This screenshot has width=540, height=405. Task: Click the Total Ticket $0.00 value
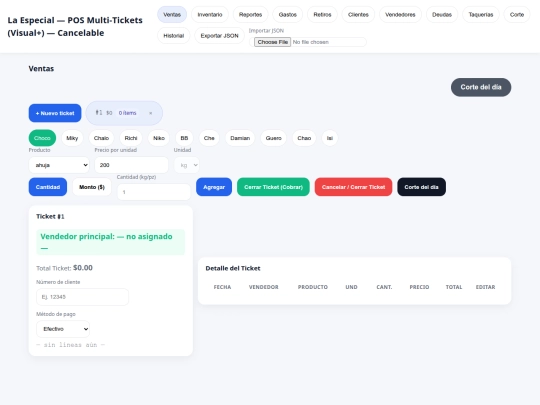(x=83, y=268)
